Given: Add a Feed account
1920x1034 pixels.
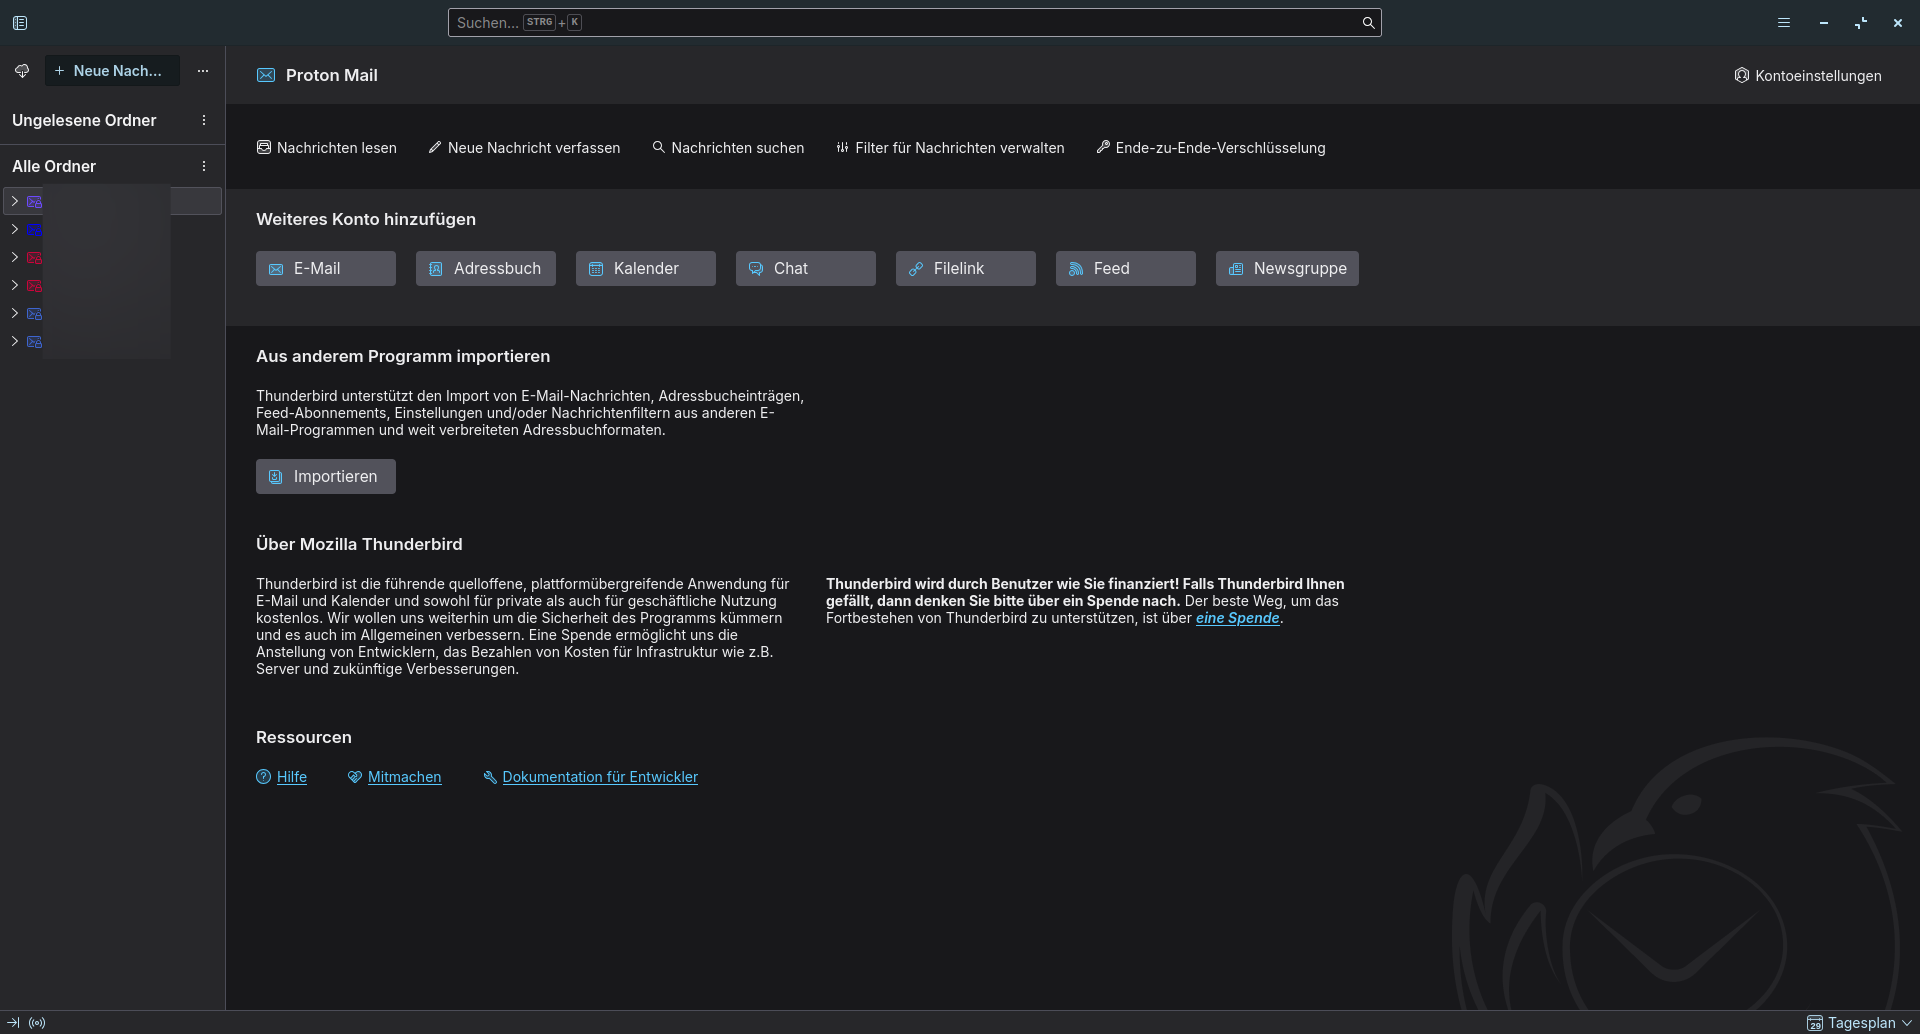Looking at the screenshot, I should coord(1126,269).
